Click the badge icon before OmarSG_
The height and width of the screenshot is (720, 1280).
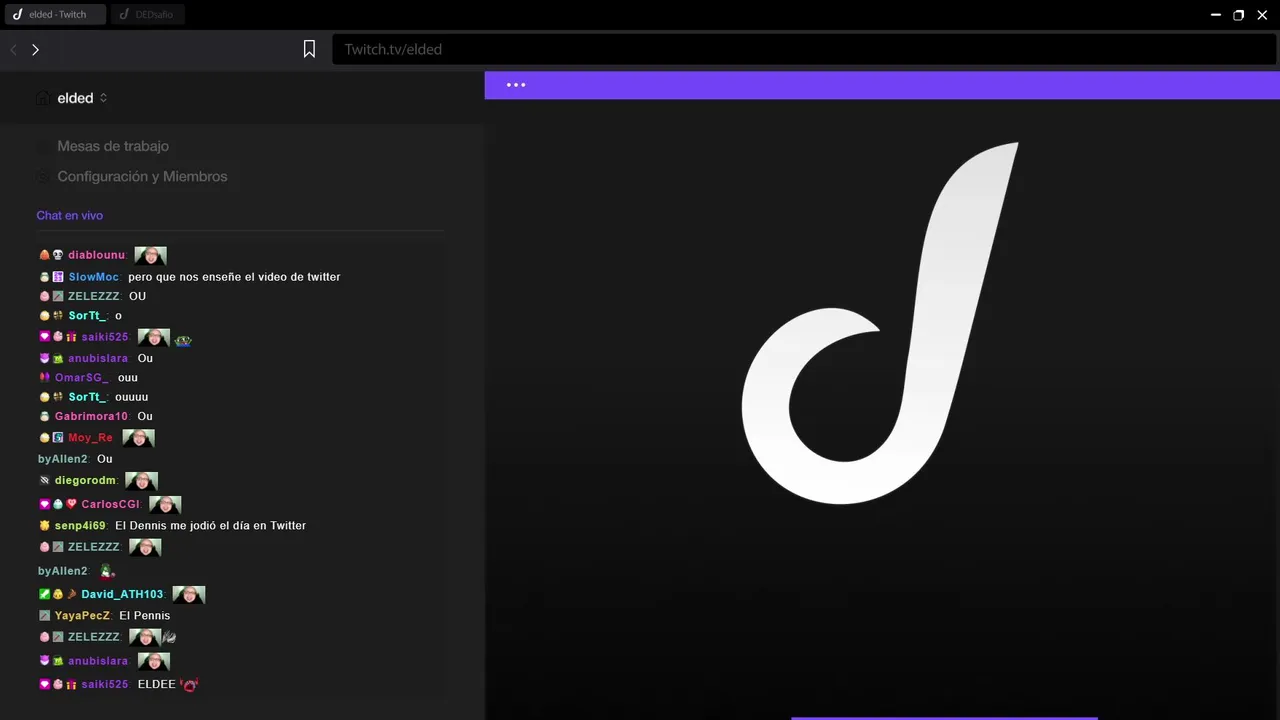pos(44,378)
